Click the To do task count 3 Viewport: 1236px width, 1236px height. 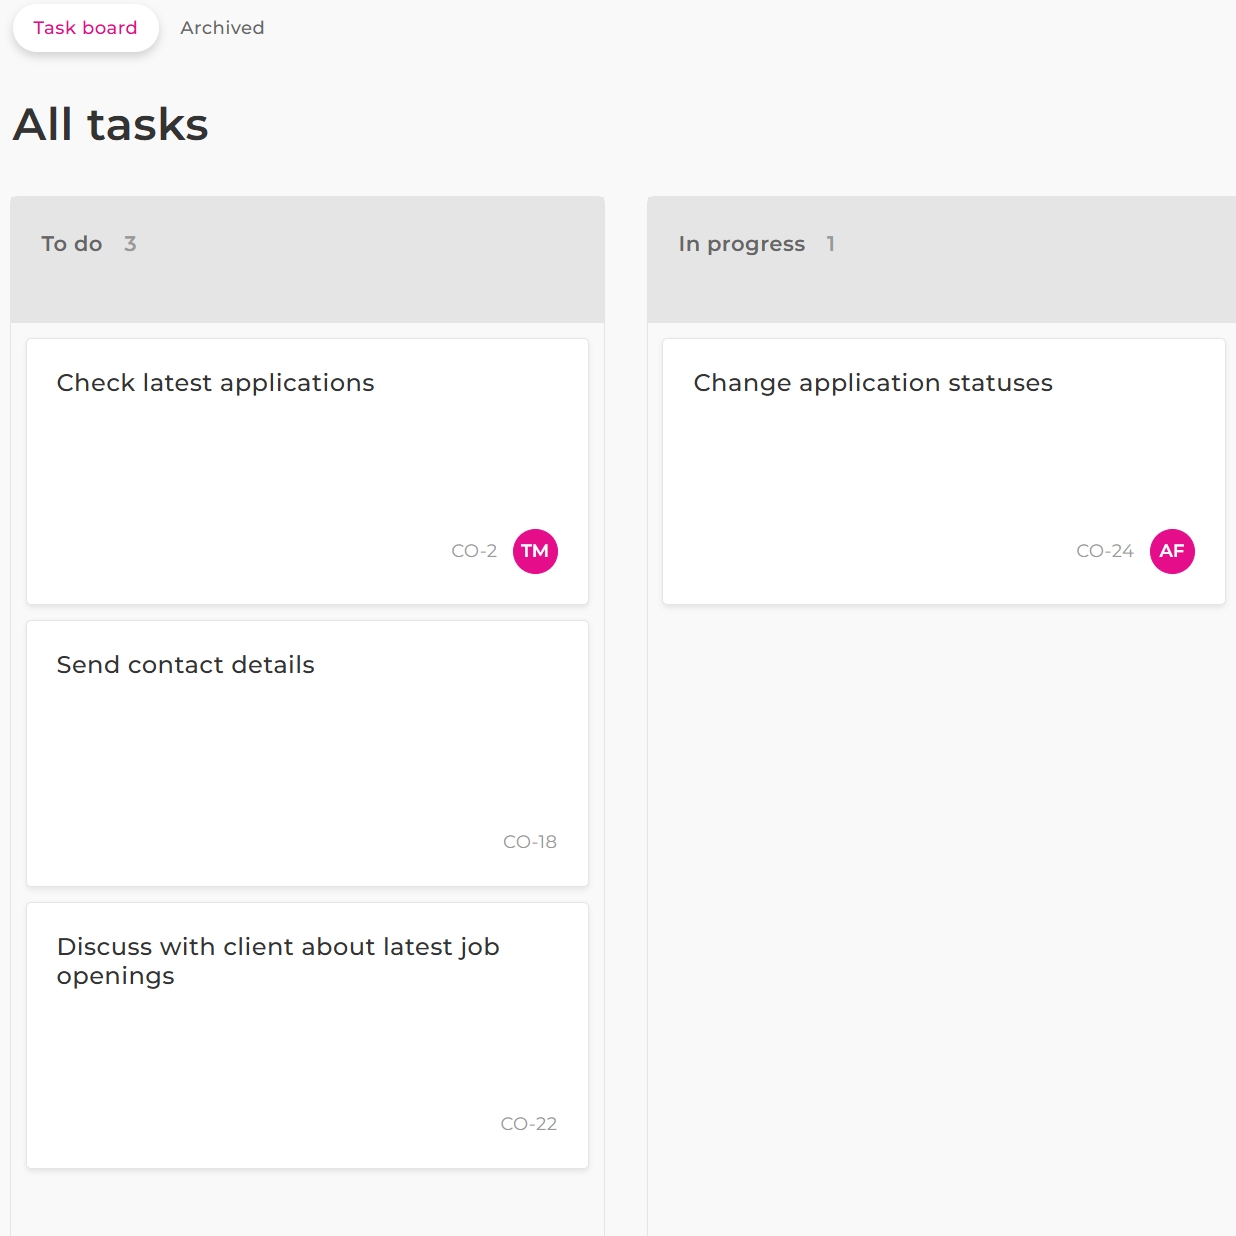pos(130,244)
